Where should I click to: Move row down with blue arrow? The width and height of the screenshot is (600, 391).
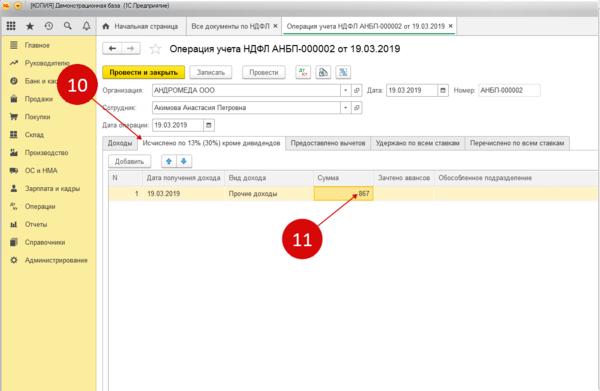[x=184, y=161]
